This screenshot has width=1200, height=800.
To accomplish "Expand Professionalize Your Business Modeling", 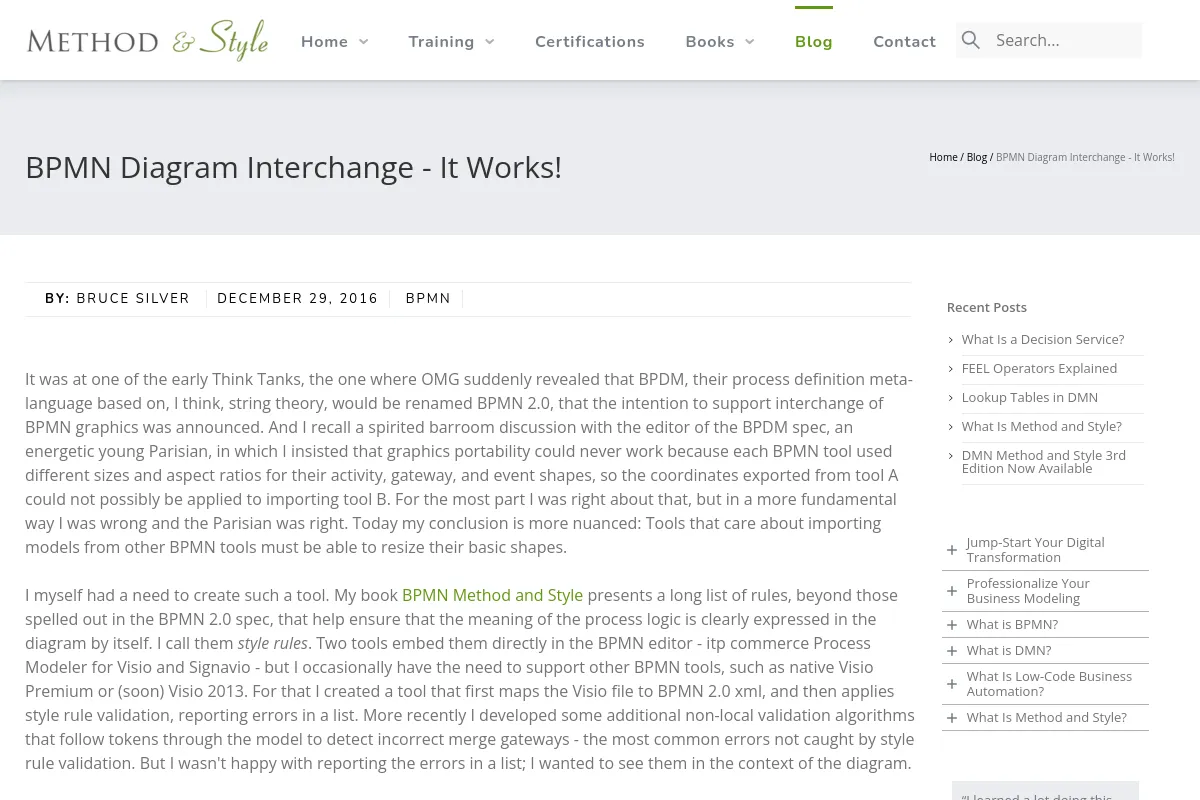I will 1045,591.
